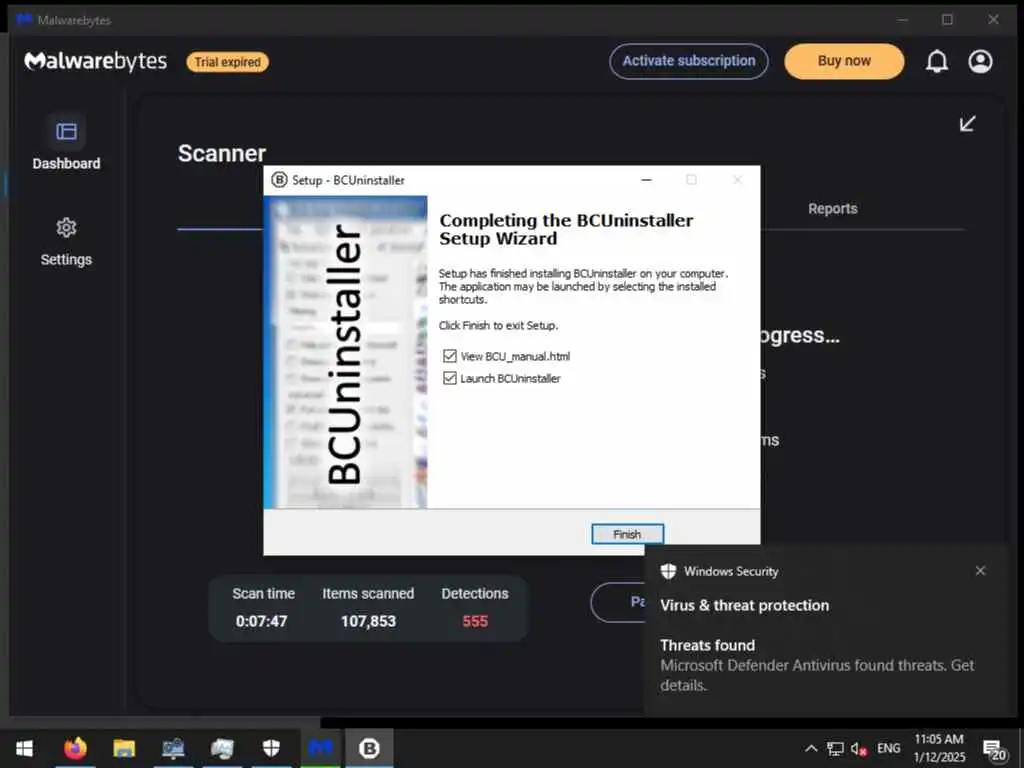Image resolution: width=1024 pixels, height=768 pixels.
Task: Minimize the Malwarebytes window
Action: (902, 20)
